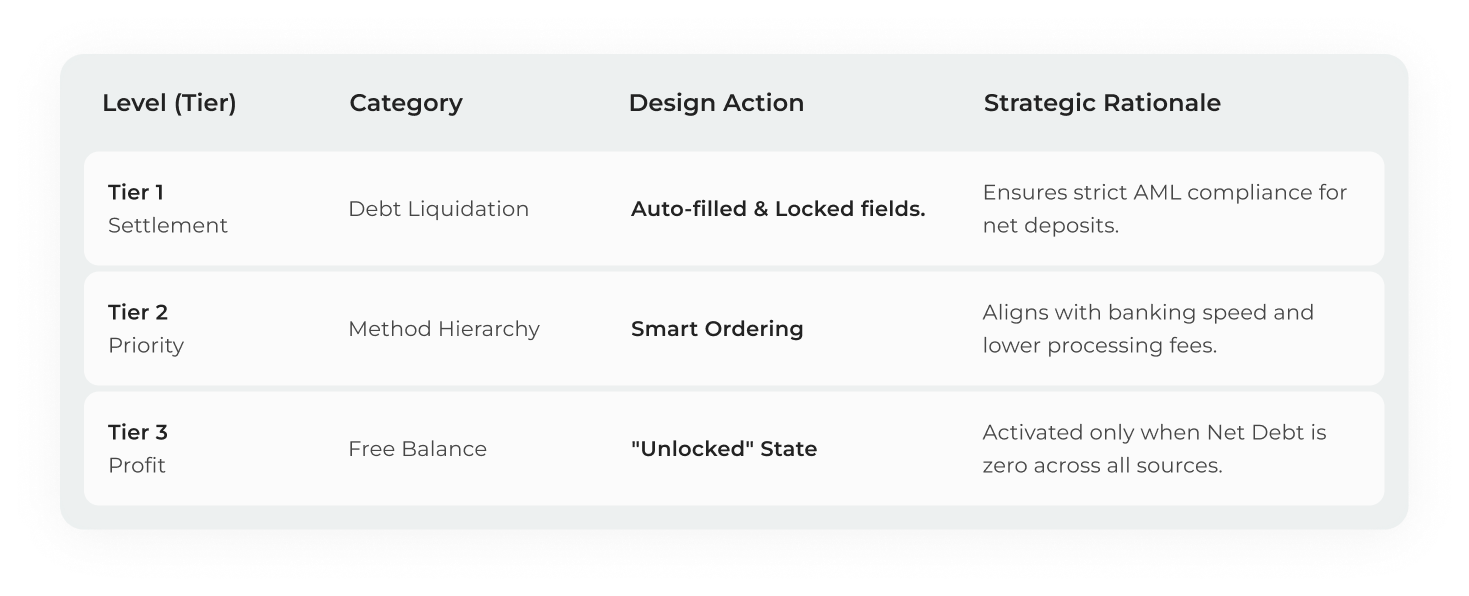
Task: Click the Smart Ordering design action
Action: coord(716,329)
